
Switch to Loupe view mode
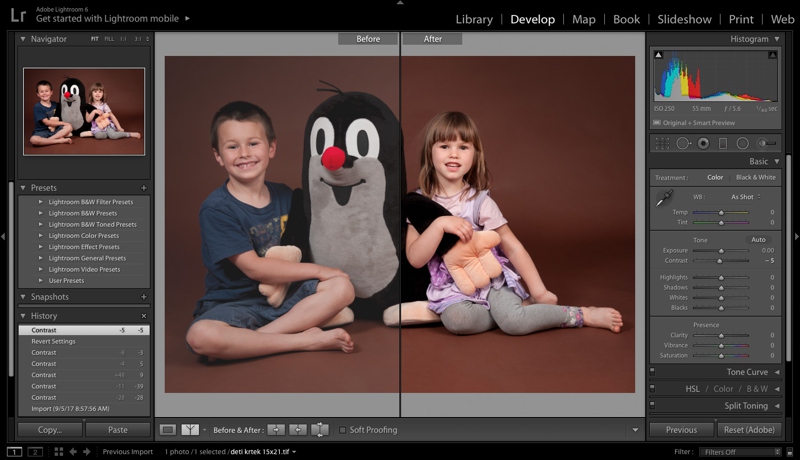click(167, 430)
